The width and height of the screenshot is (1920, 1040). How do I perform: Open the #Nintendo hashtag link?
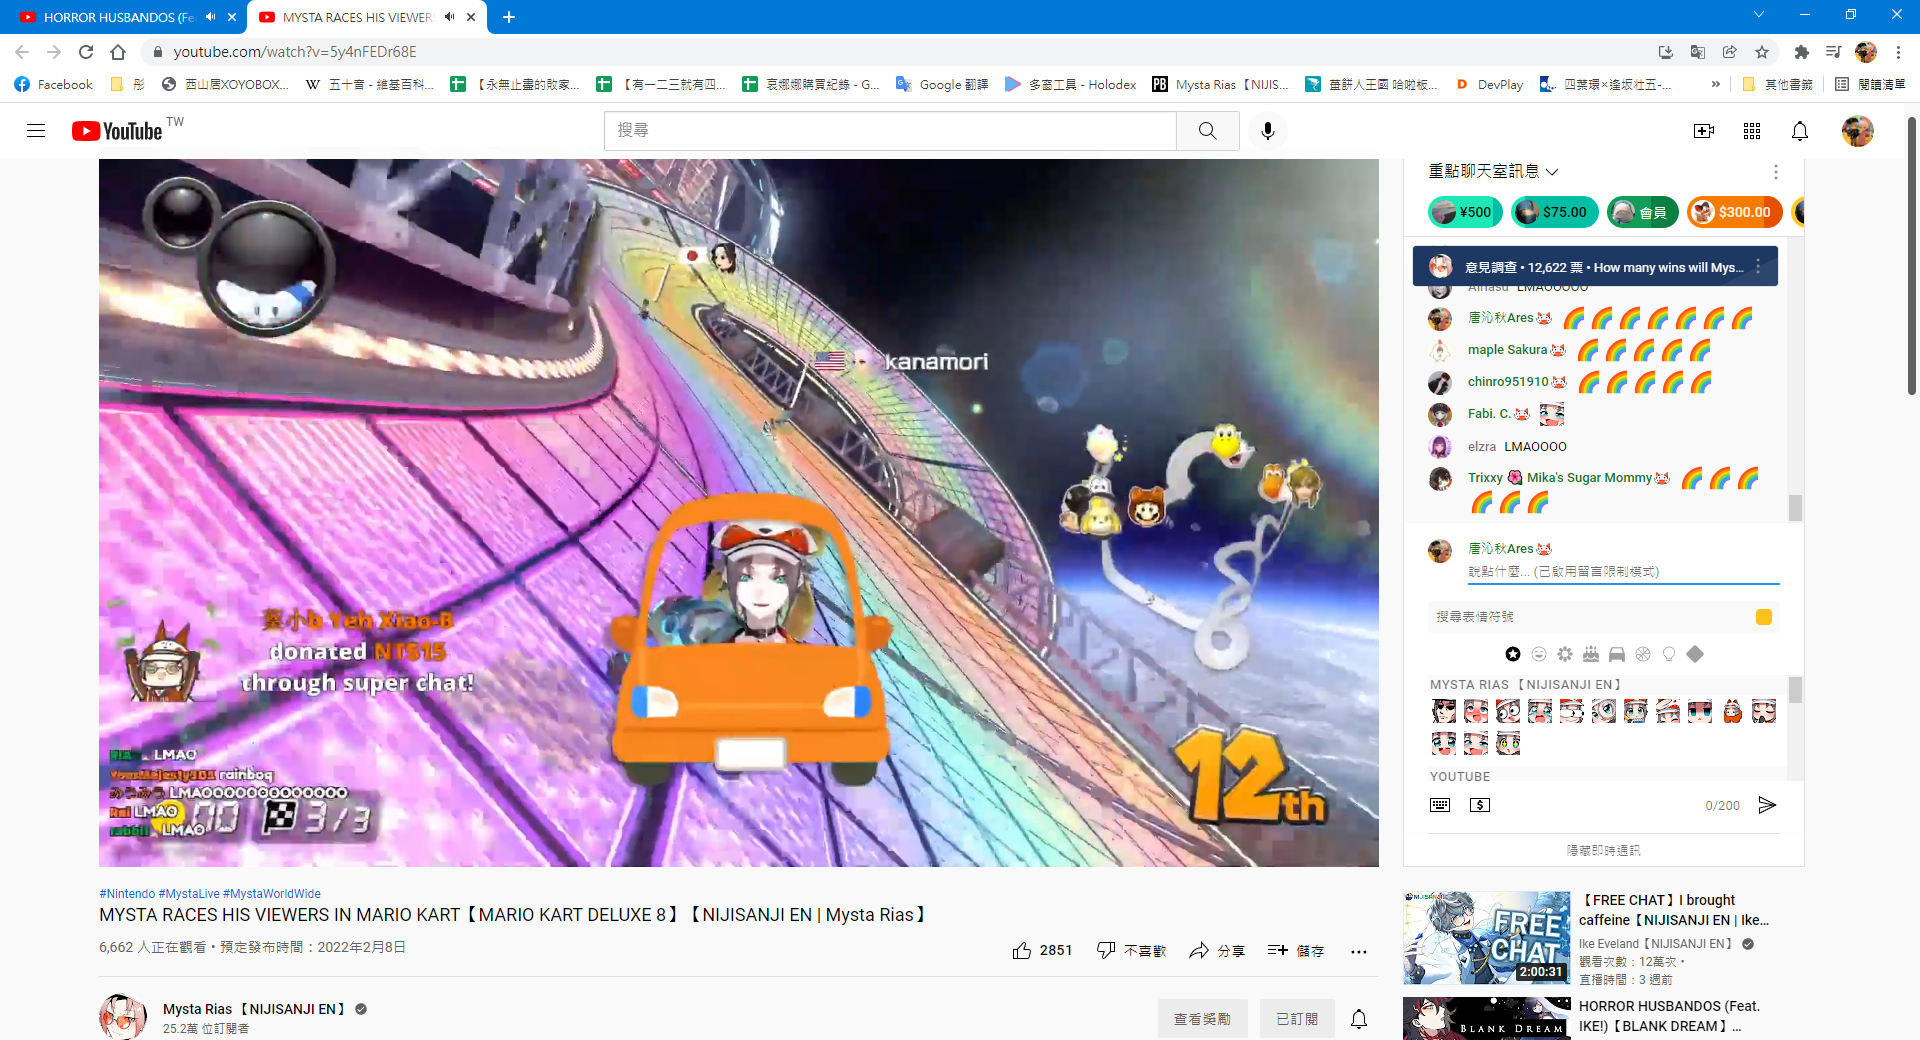(x=127, y=894)
